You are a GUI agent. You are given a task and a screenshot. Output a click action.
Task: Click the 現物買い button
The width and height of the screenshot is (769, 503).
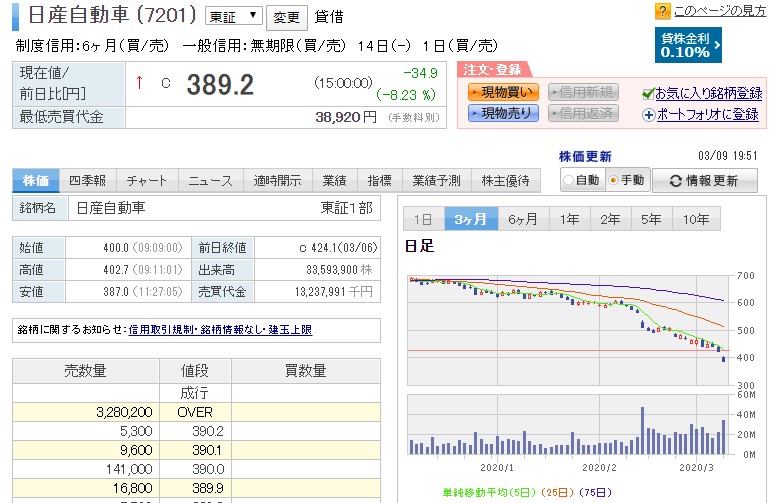pos(503,92)
